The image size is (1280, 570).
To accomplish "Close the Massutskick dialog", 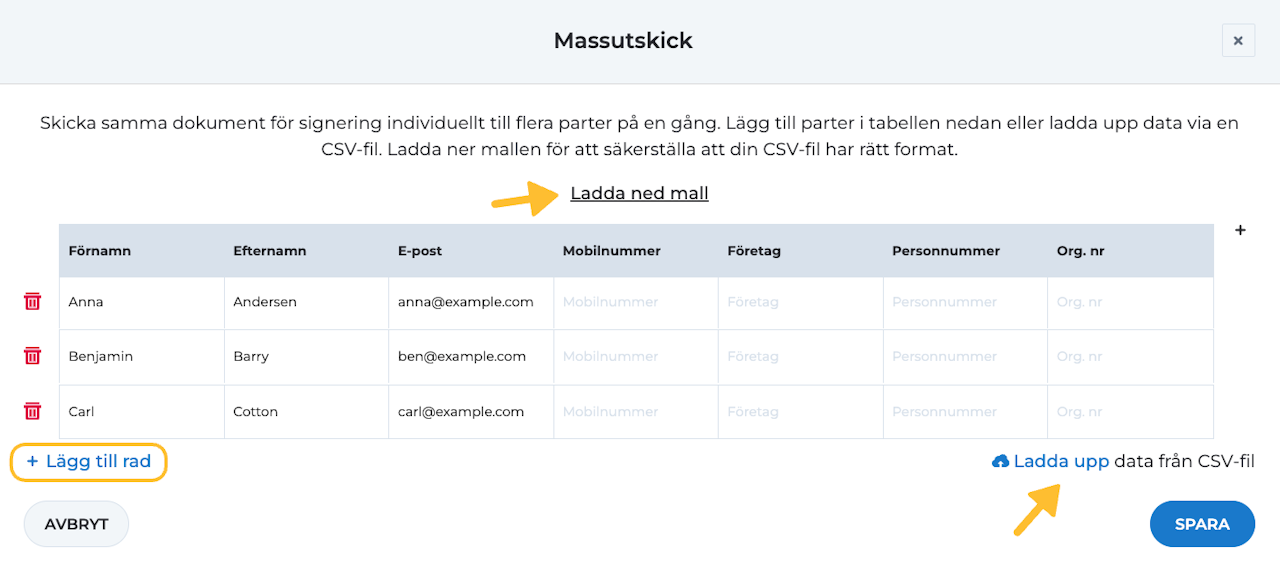I will point(1238,41).
